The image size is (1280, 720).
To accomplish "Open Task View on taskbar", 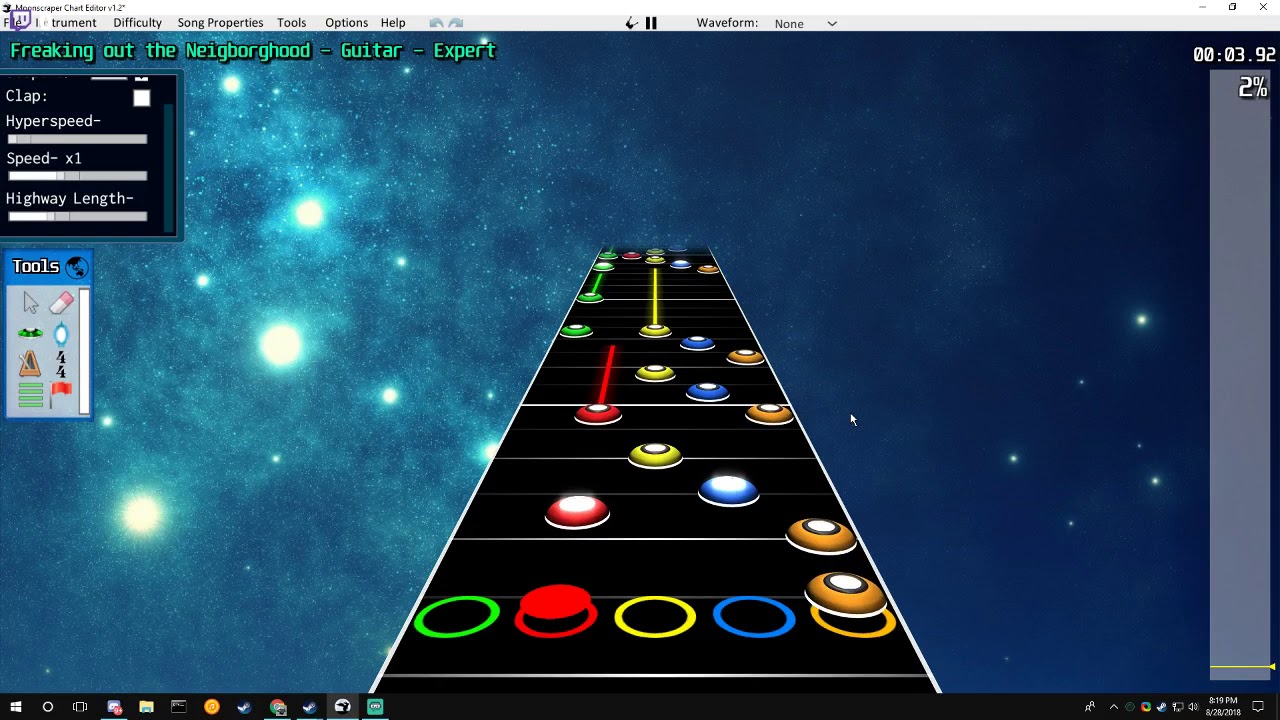I will click(x=80, y=707).
